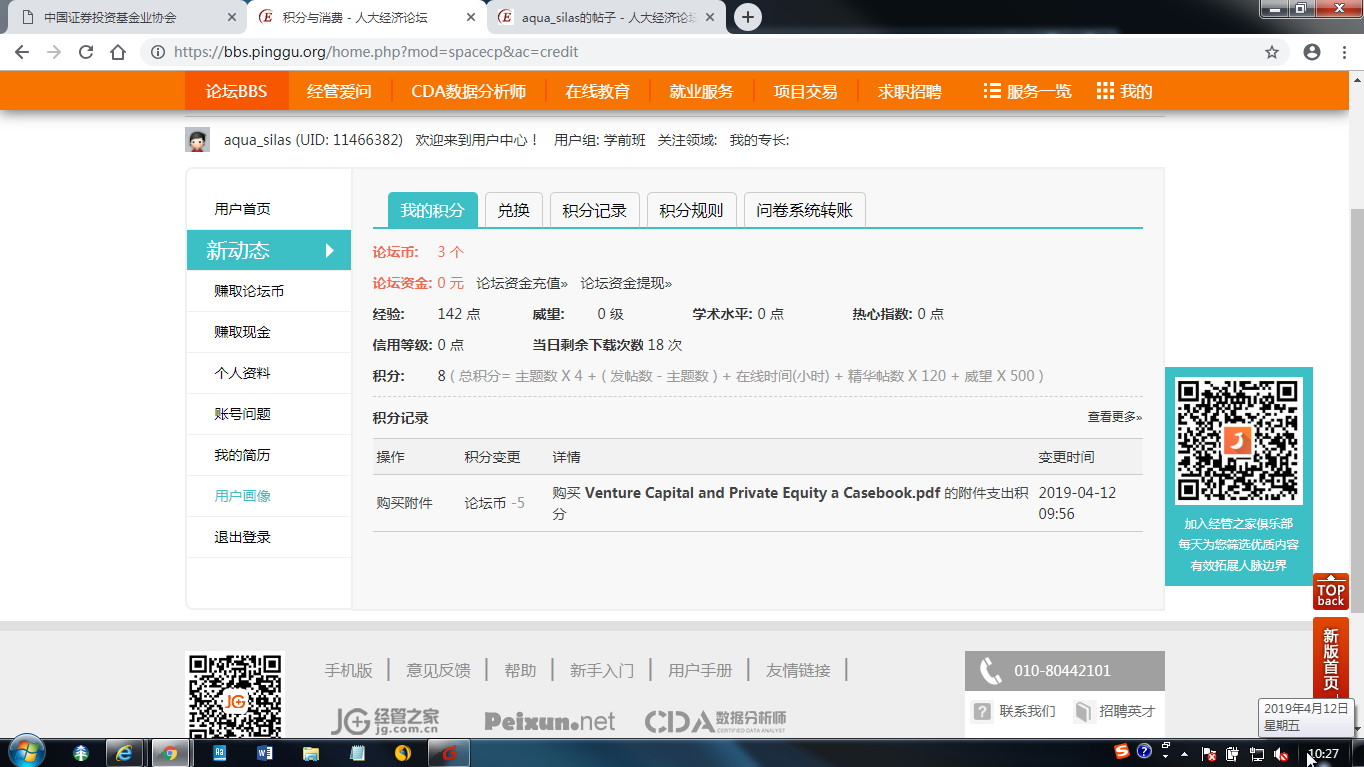Switch to the 中国证券投资基金业协会 browser tab
1364x767 pixels.
[x=124, y=17]
